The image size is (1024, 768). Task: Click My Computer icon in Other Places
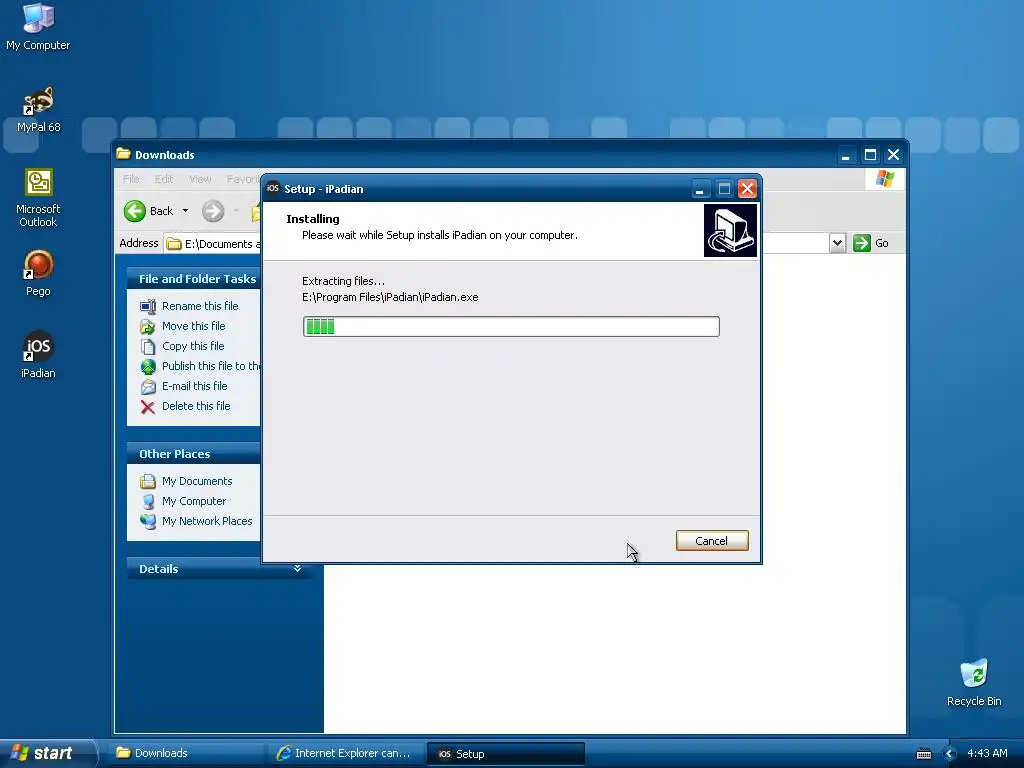click(148, 502)
